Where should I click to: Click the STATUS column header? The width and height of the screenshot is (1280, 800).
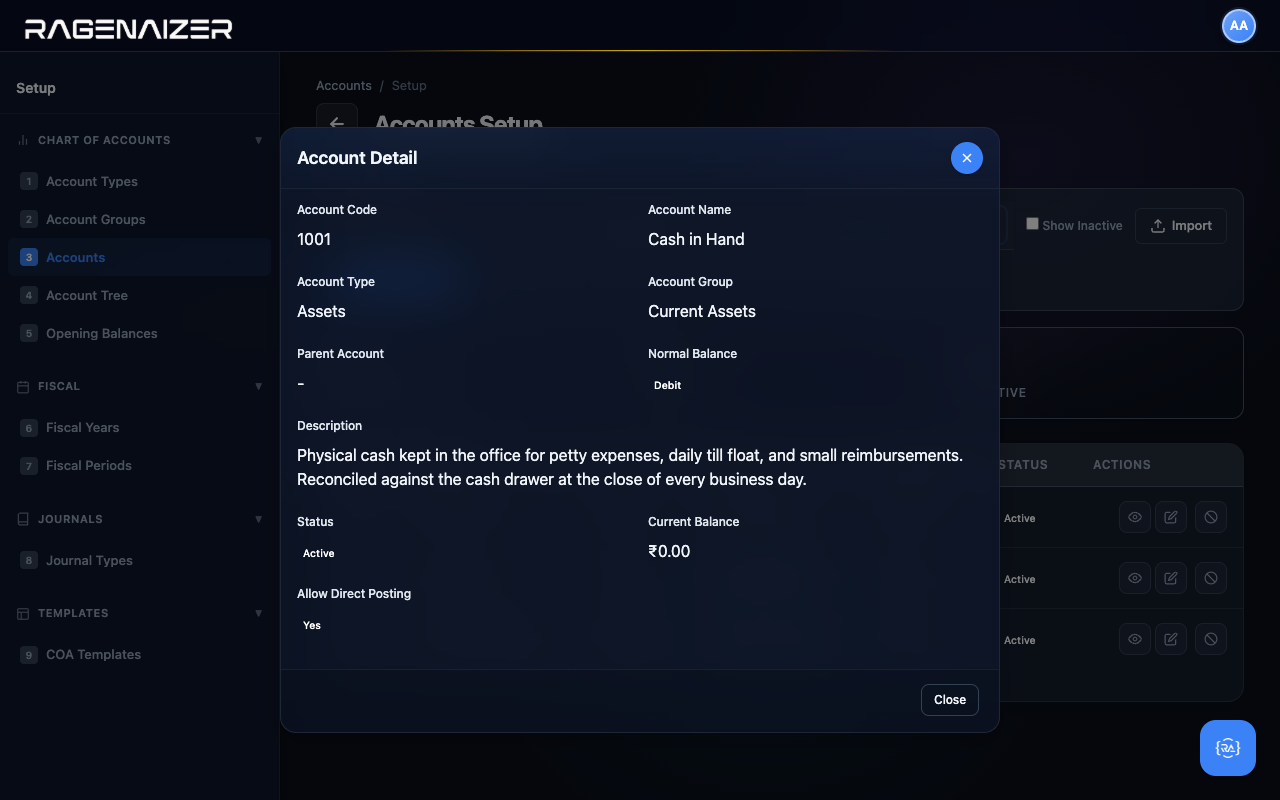[1023, 465]
